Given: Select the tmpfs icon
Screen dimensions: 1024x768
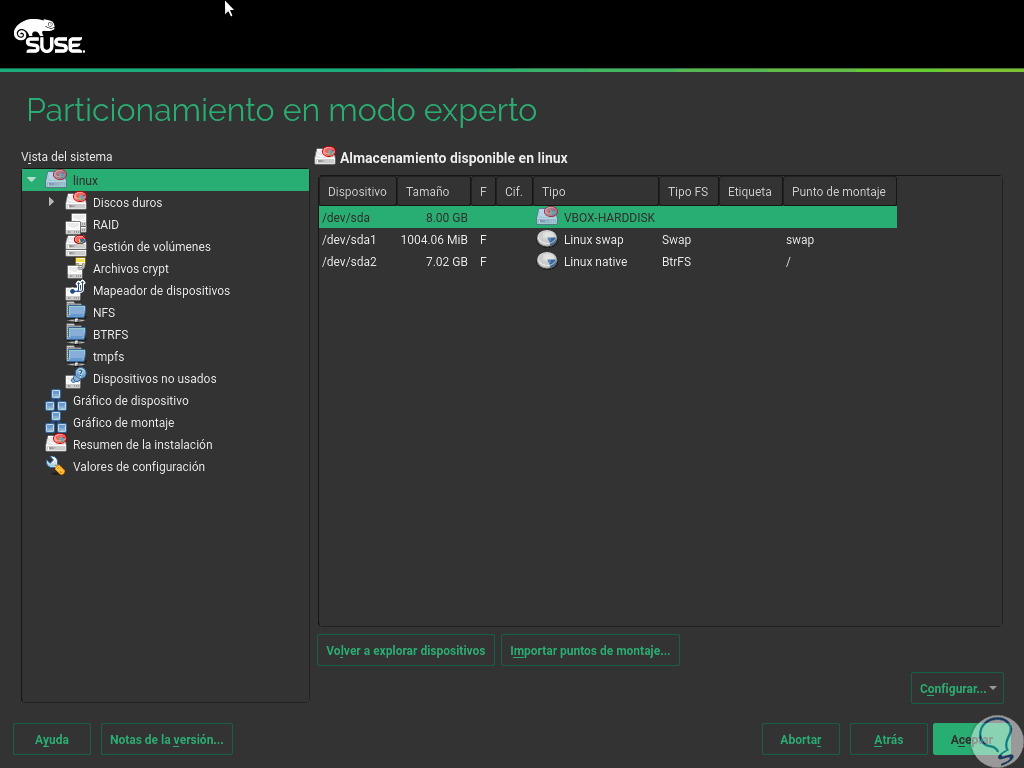Looking at the screenshot, I should [x=75, y=356].
